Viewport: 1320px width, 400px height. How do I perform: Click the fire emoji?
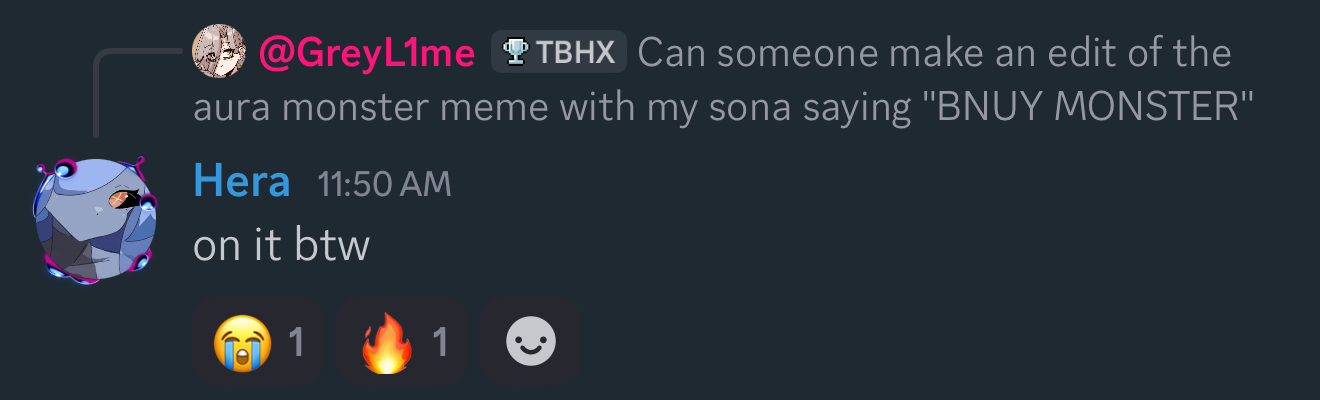386,343
